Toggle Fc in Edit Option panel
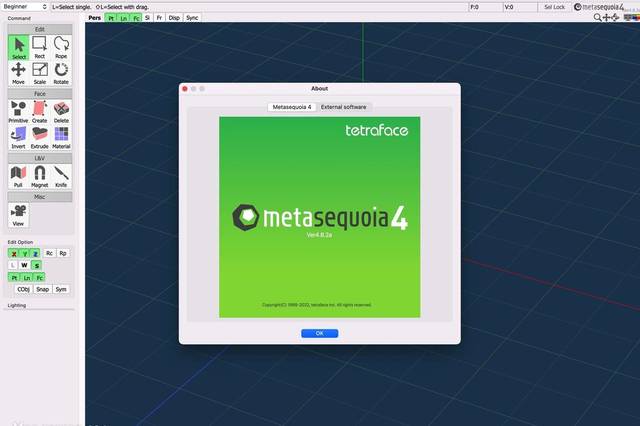640x426 pixels. (40, 277)
